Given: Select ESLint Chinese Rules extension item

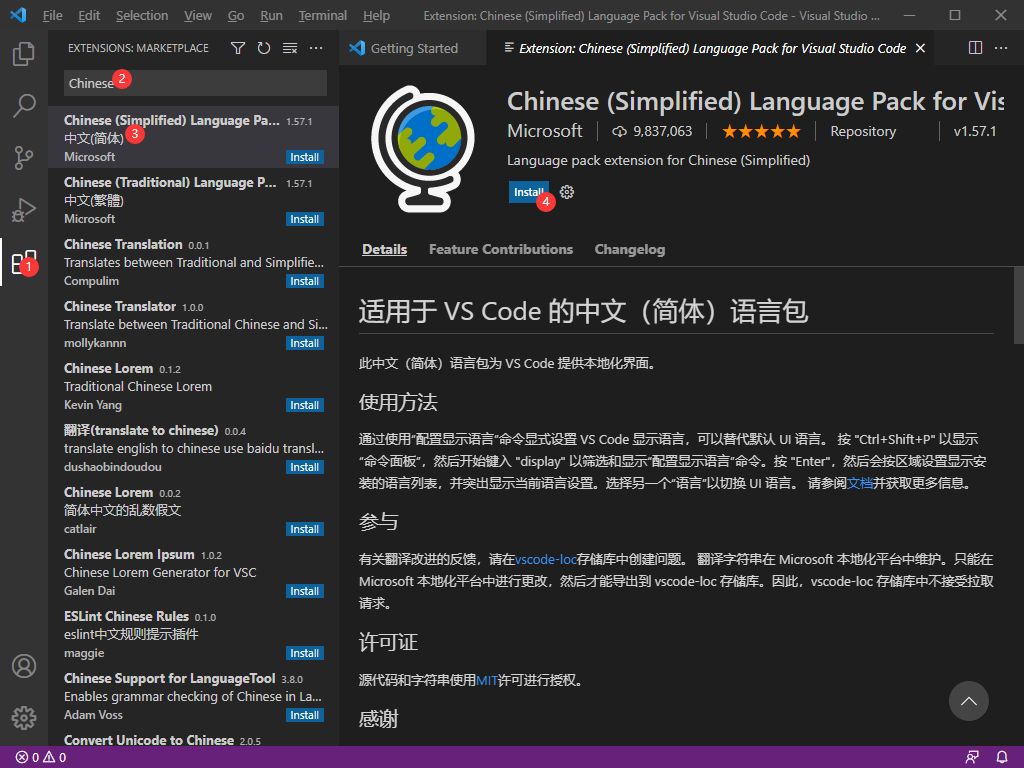Looking at the screenshot, I should coord(193,634).
